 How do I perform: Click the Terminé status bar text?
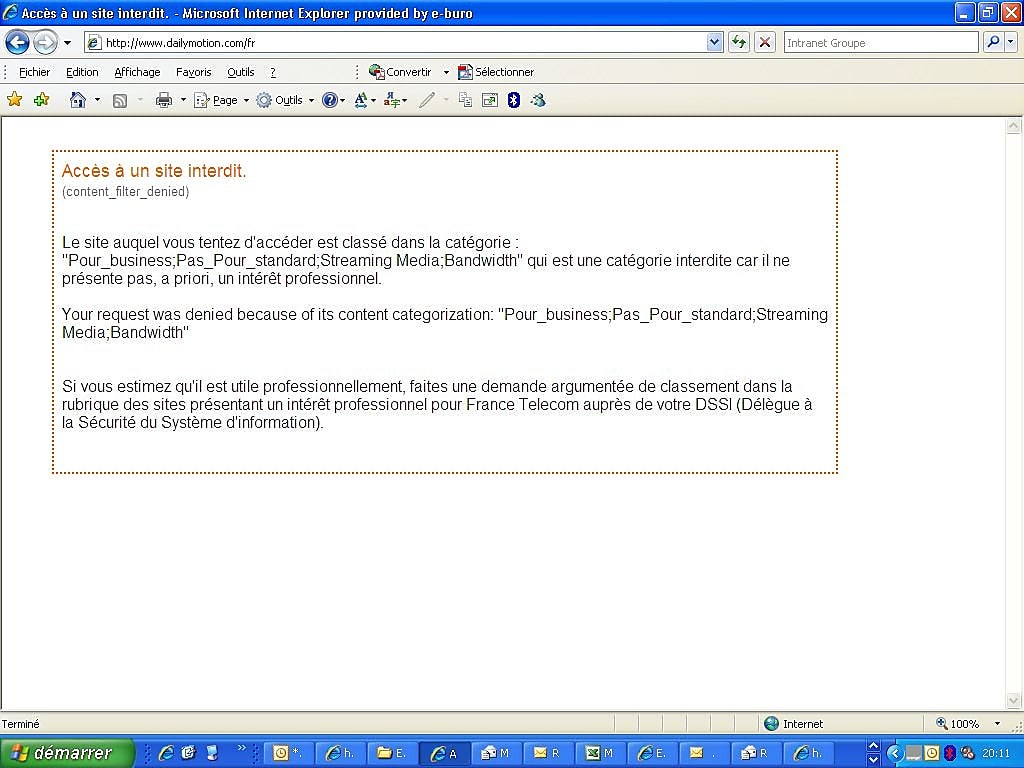20,724
